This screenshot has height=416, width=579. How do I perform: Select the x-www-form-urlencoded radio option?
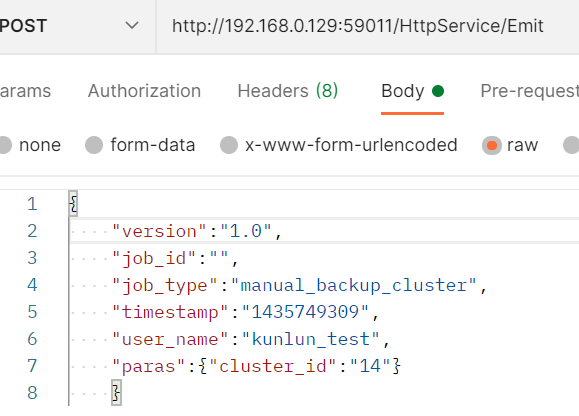pos(229,145)
